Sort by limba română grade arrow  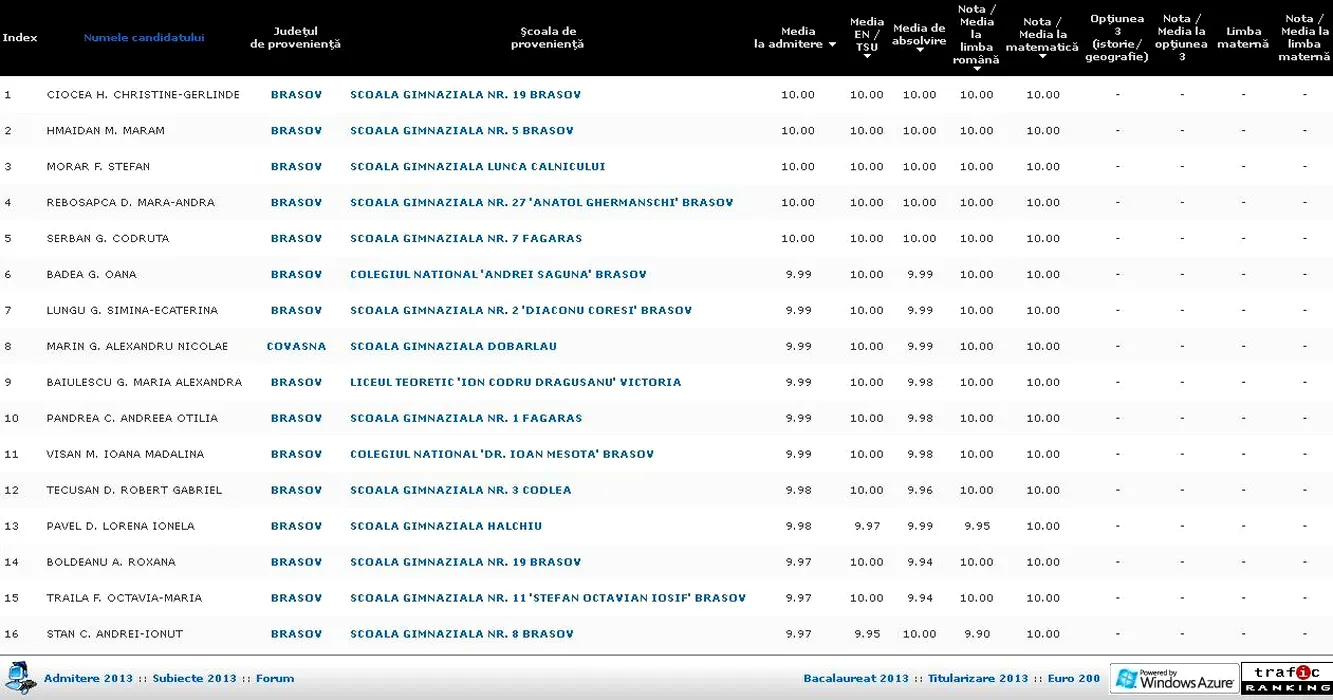[x=976, y=69]
